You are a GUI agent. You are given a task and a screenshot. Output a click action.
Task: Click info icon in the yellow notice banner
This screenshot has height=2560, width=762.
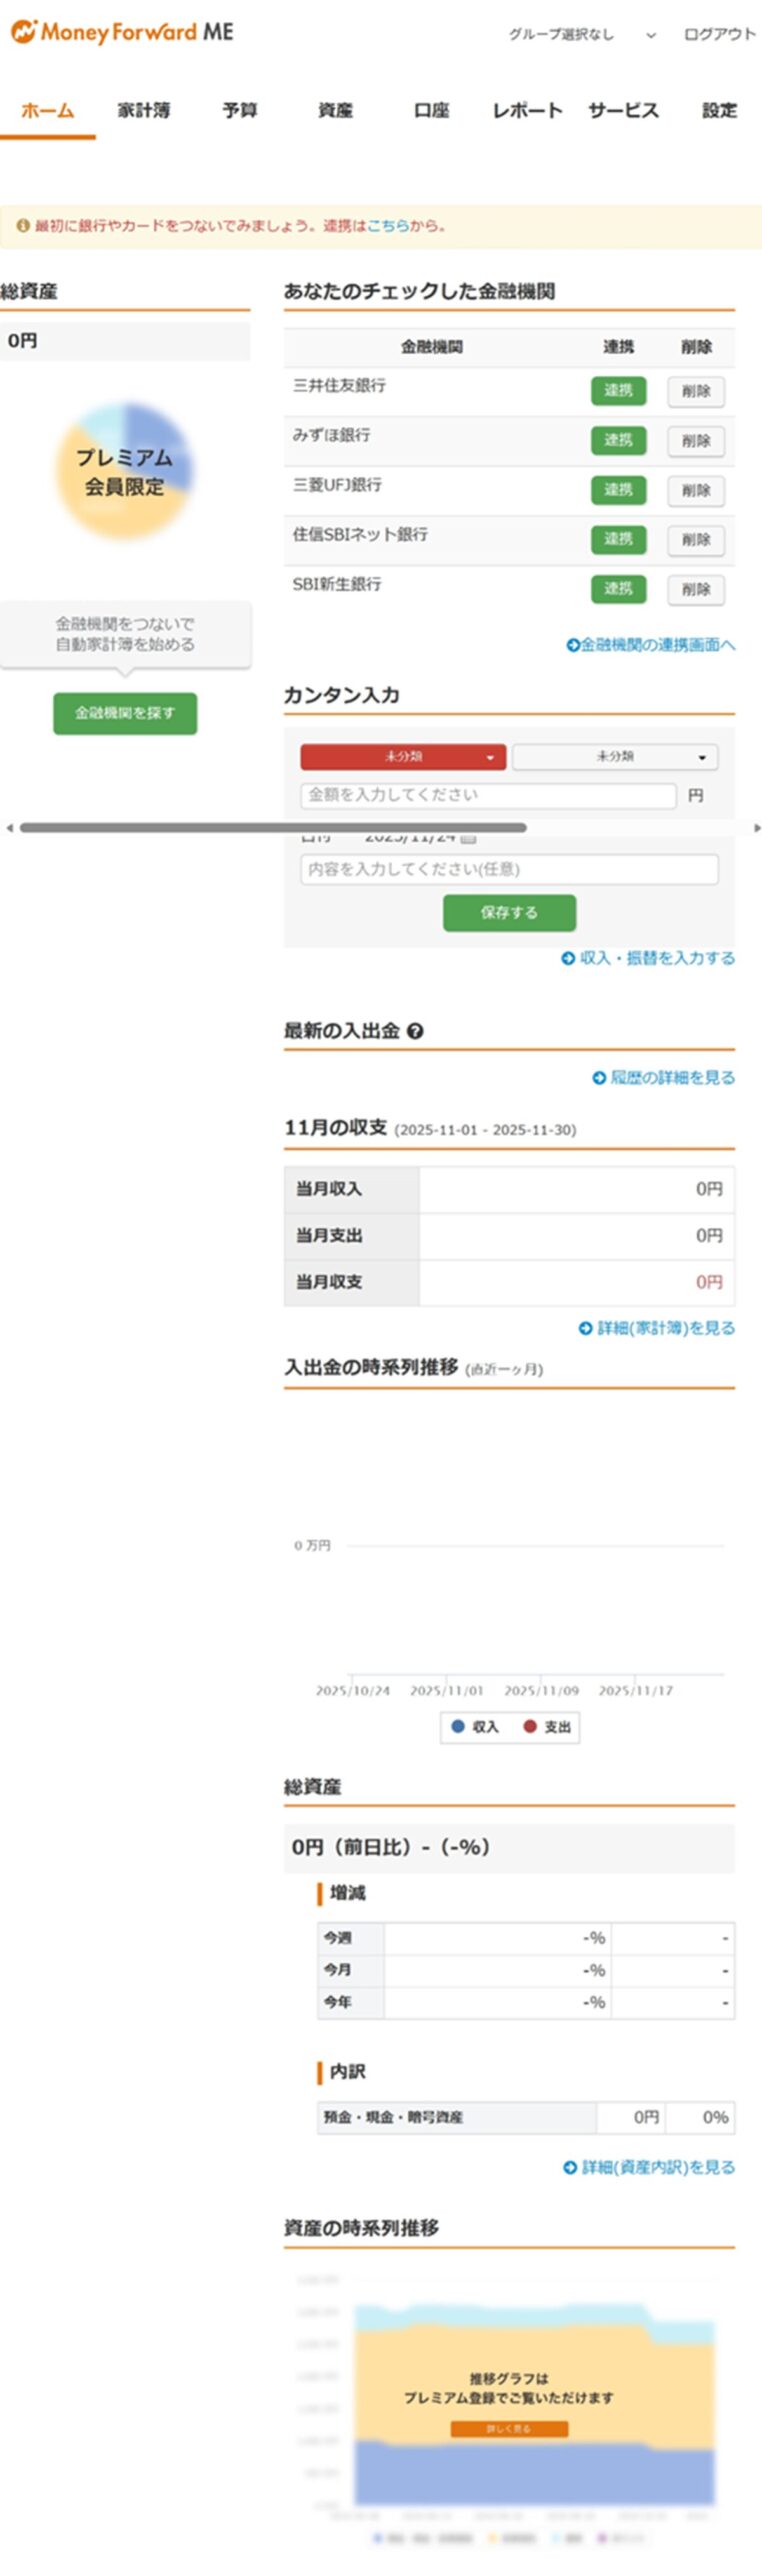coord(22,226)
